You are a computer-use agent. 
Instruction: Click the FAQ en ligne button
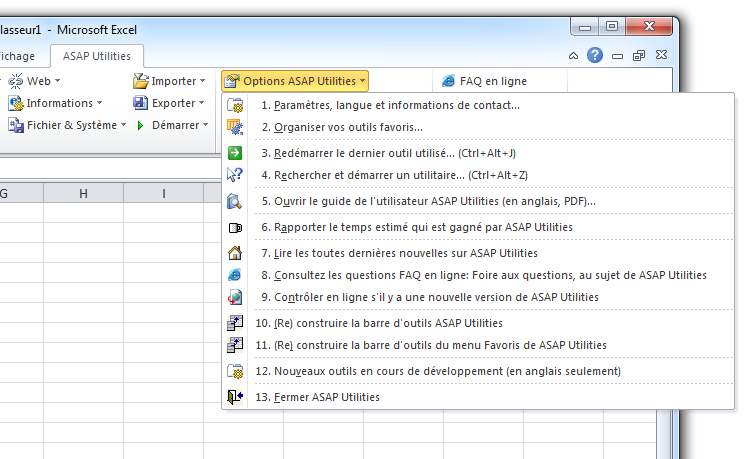click(x=484, y=81)
